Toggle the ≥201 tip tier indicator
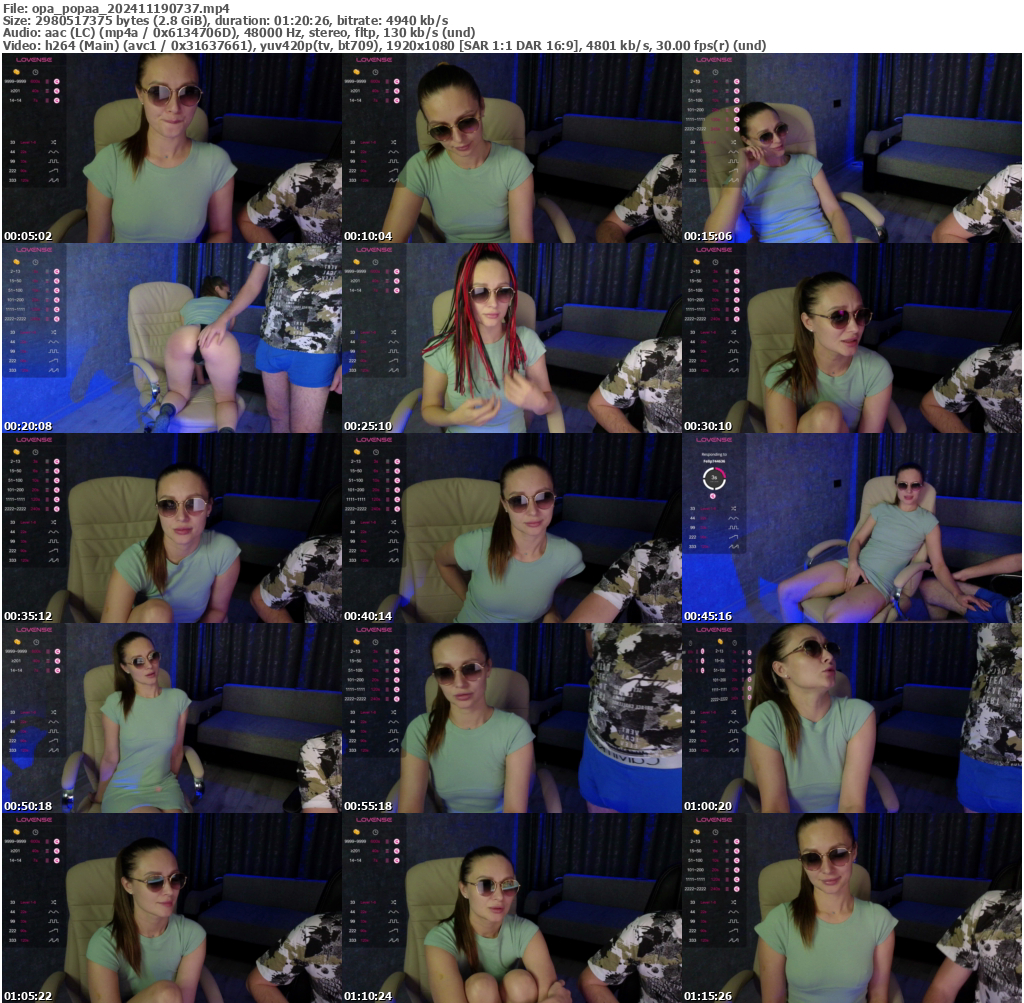The height and width of the screenshot is (1003, 1024). (57, 91)
